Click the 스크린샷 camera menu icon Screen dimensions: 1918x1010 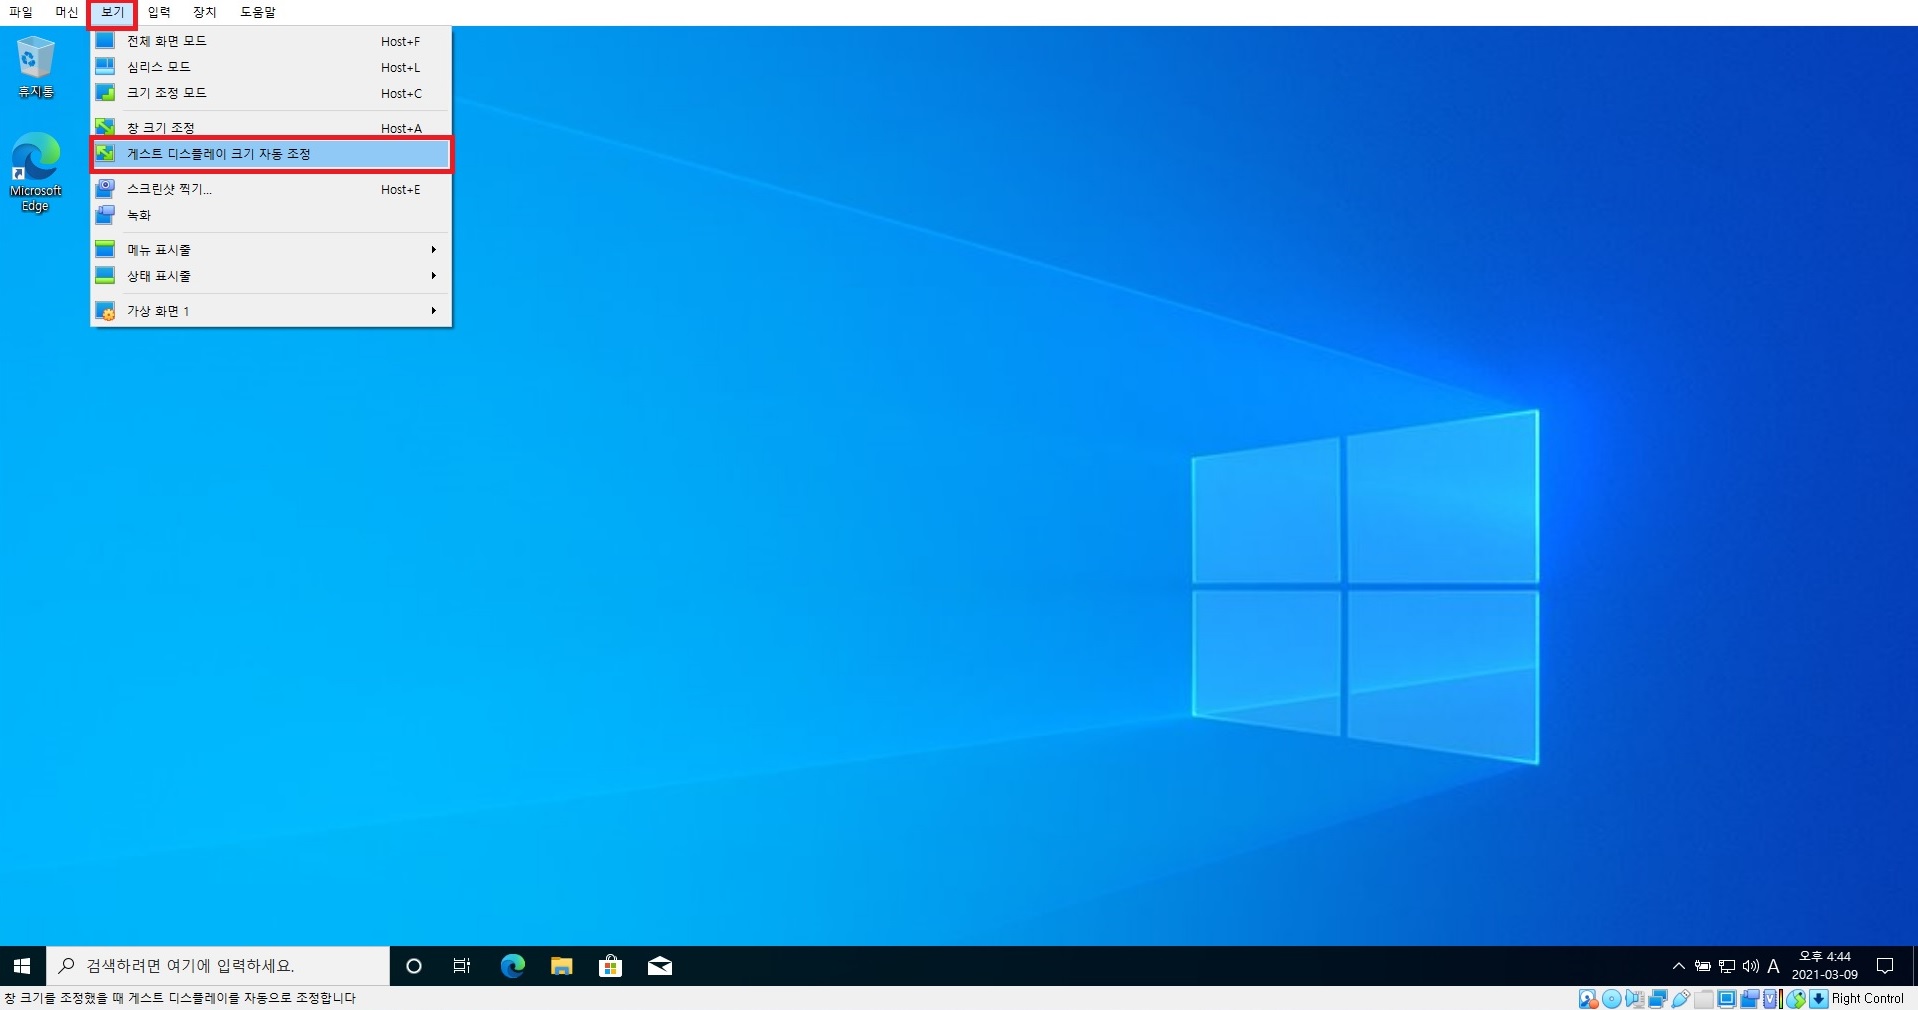coord(105,189)
